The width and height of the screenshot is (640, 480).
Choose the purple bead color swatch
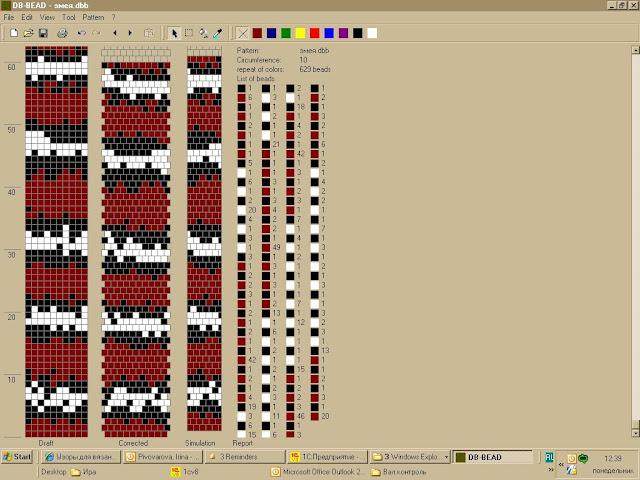click(x=343, y=33)
